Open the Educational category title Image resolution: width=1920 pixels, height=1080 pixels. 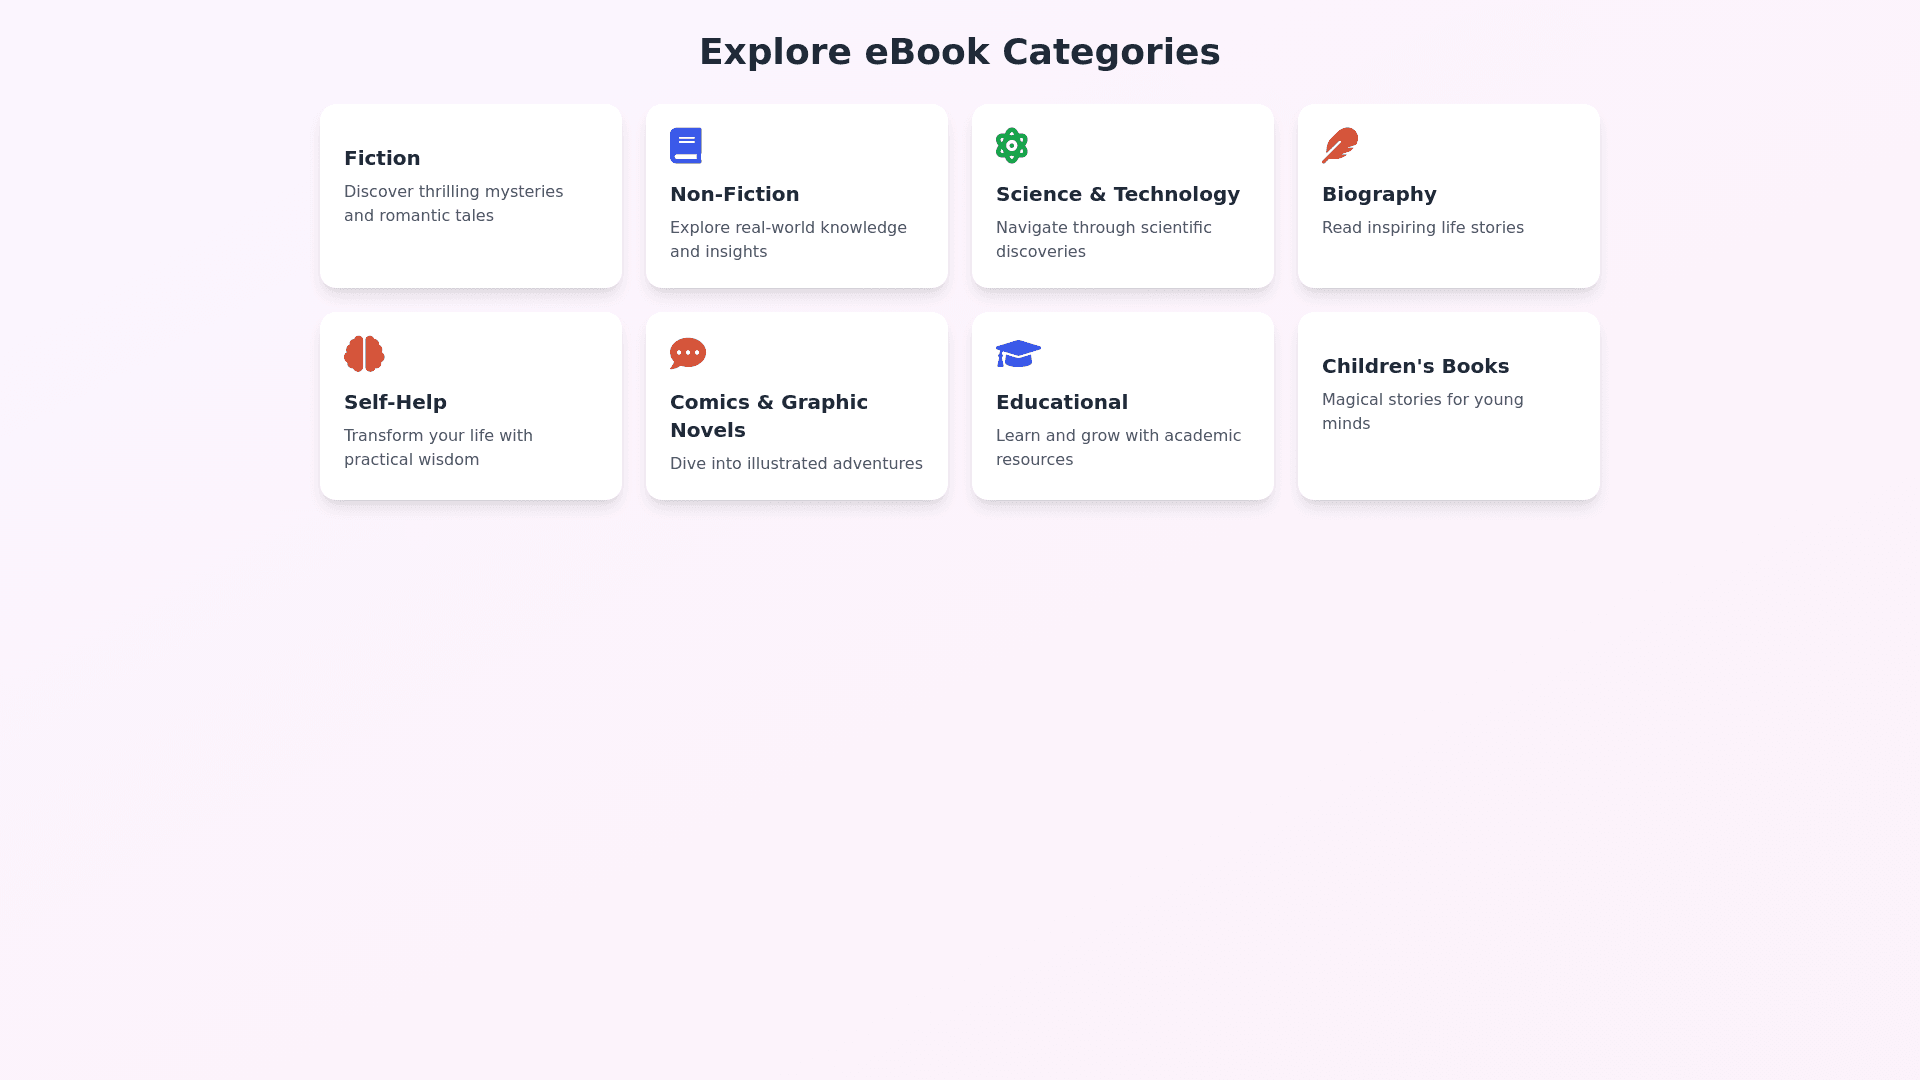point(1062,402)
